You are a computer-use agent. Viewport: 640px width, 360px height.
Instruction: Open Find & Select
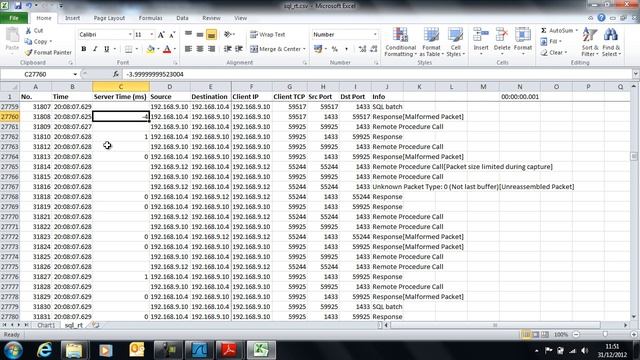click(x=611, y=42)
